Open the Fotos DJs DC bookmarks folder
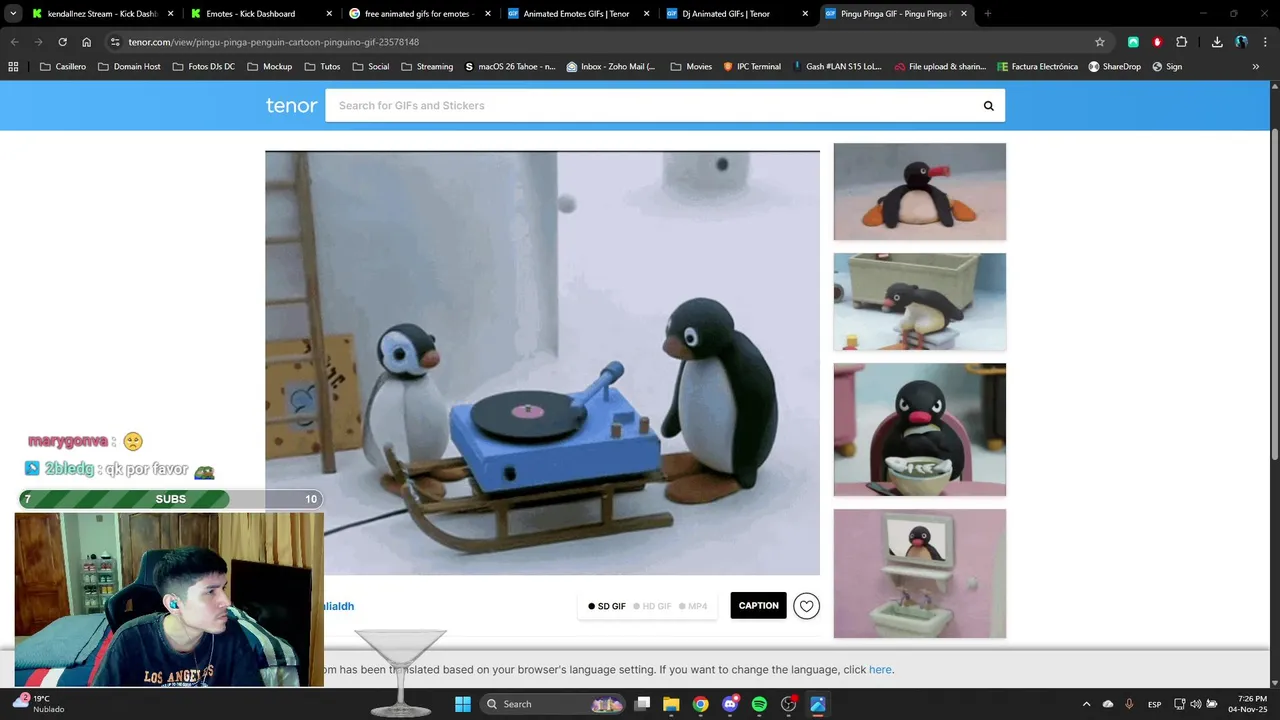Viewport: 1280px width, 720px height. 204,67
